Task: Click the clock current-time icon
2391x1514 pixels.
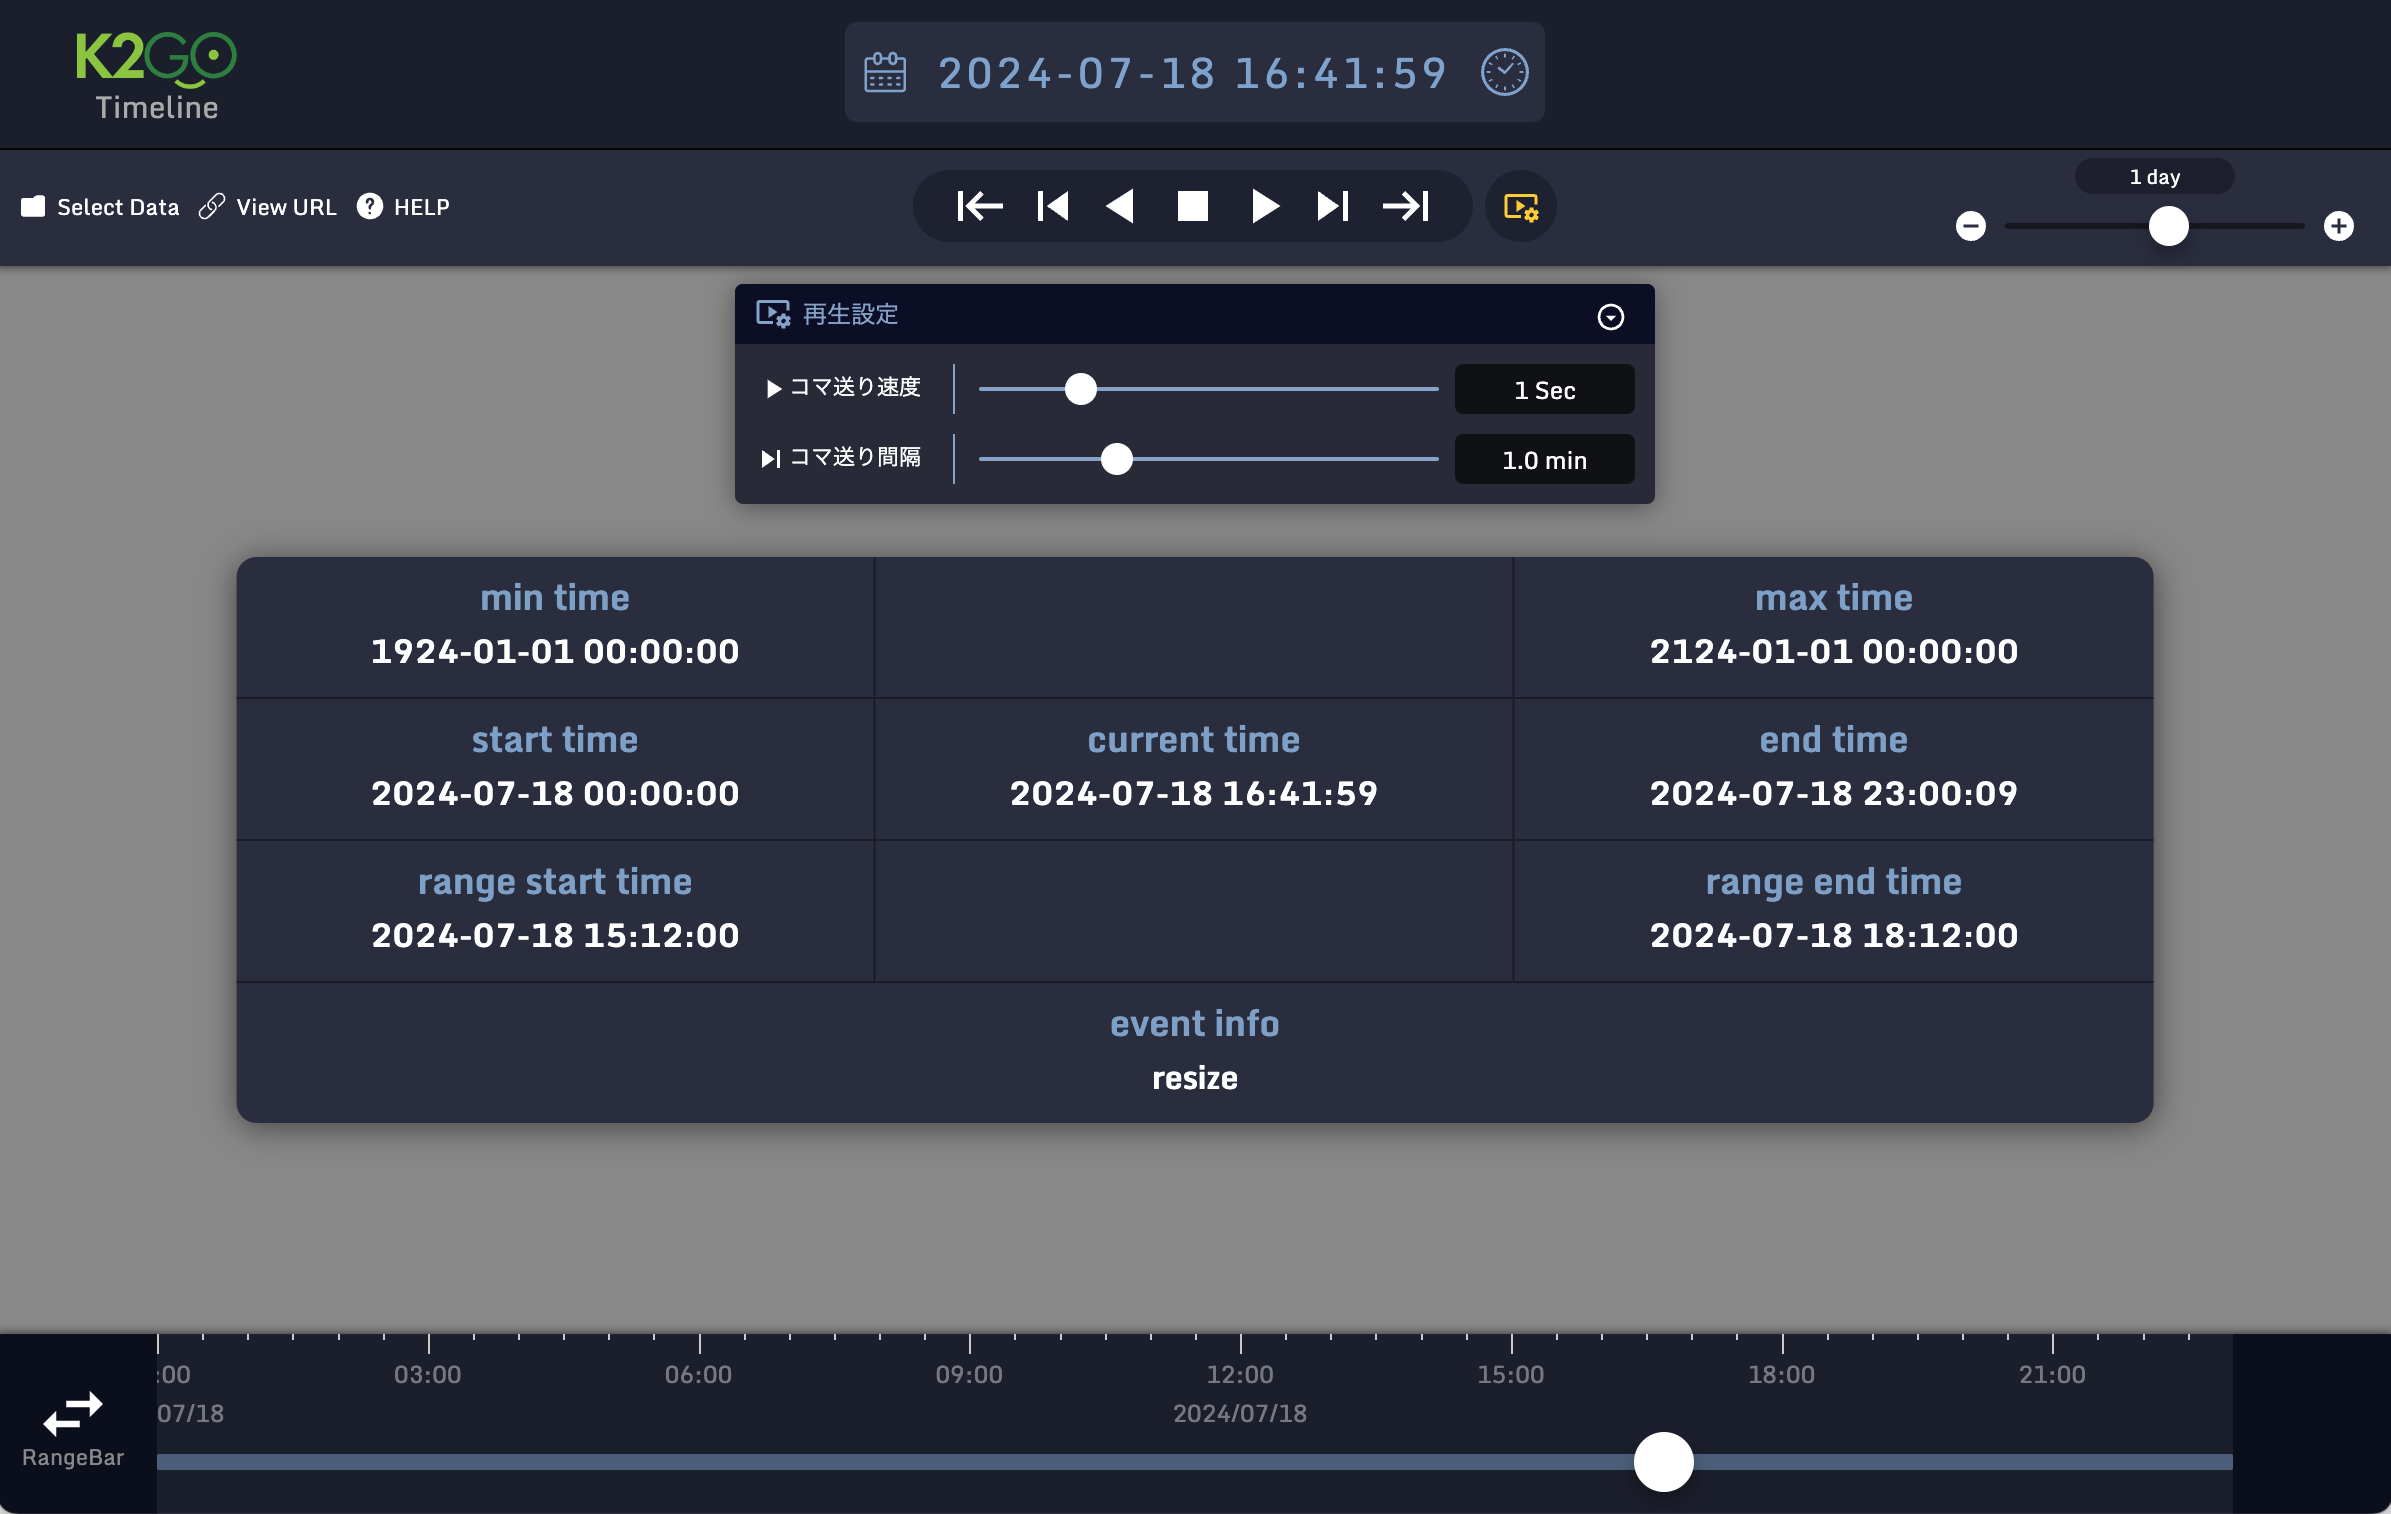Action: pos(1504,73)
